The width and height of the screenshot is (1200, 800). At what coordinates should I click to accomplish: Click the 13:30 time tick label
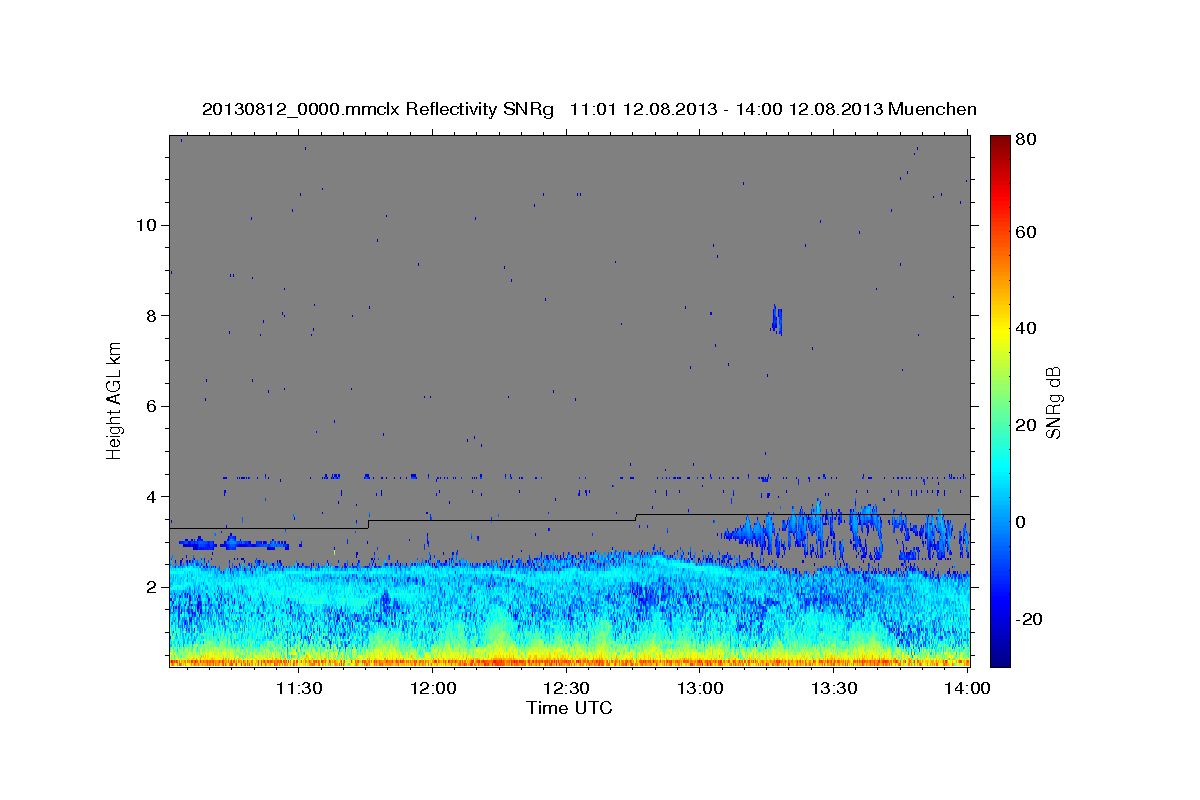point(834,688)
